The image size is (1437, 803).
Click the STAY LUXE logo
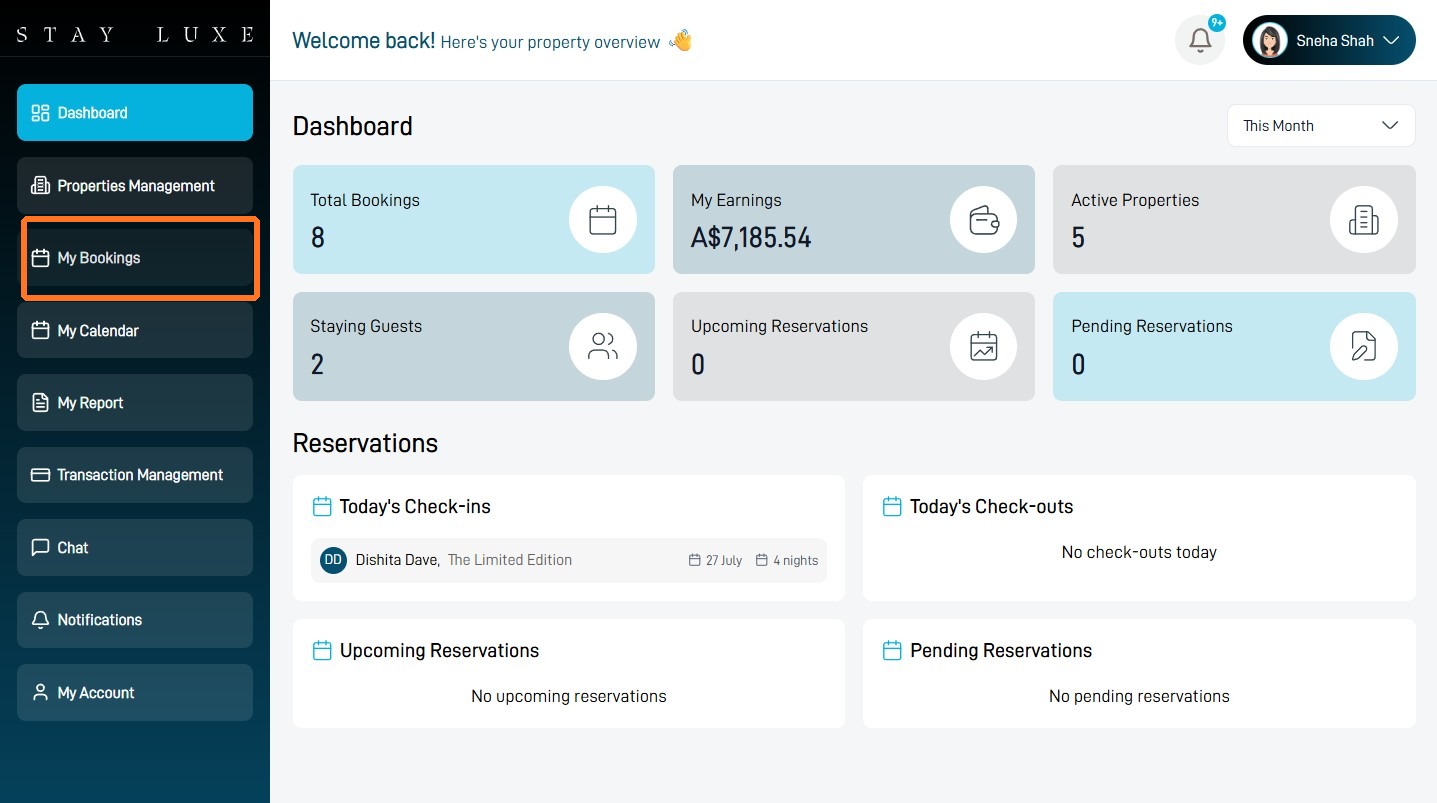click(x=135, y=35)
